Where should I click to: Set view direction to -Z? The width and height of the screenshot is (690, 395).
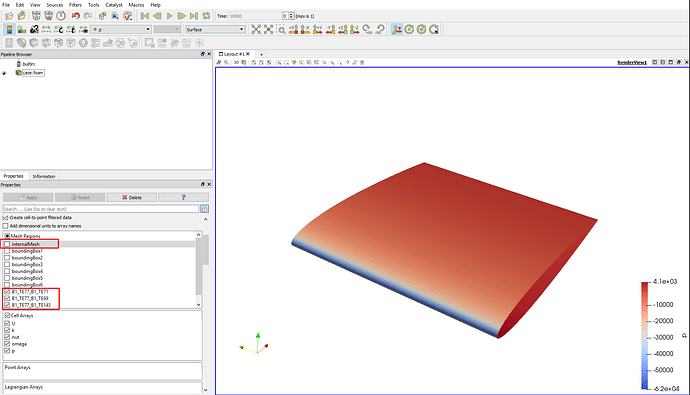355,29
